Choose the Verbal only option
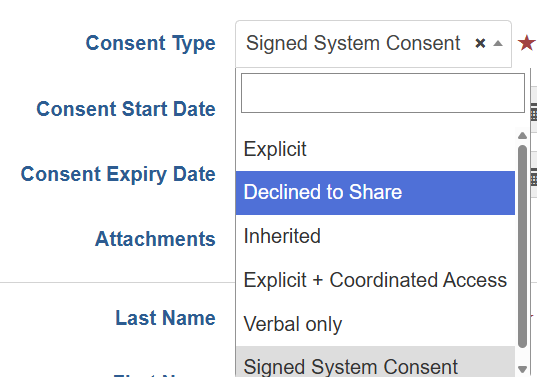Viewport: 537px width, 377px height. click(x=375, y=324)
